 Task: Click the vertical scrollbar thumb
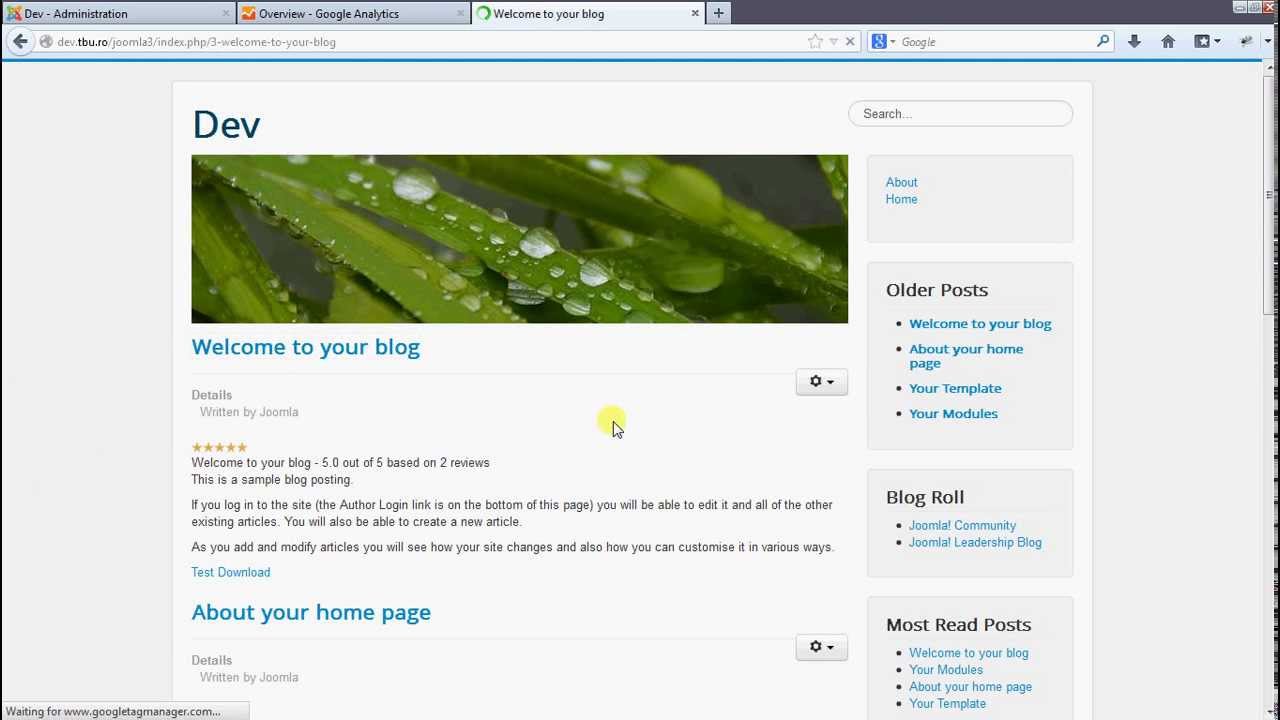(x=1270, y=196)
